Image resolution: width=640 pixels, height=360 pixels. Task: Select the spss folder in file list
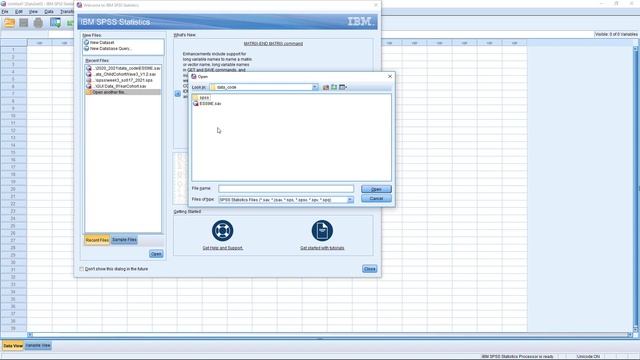pos(201,98)
